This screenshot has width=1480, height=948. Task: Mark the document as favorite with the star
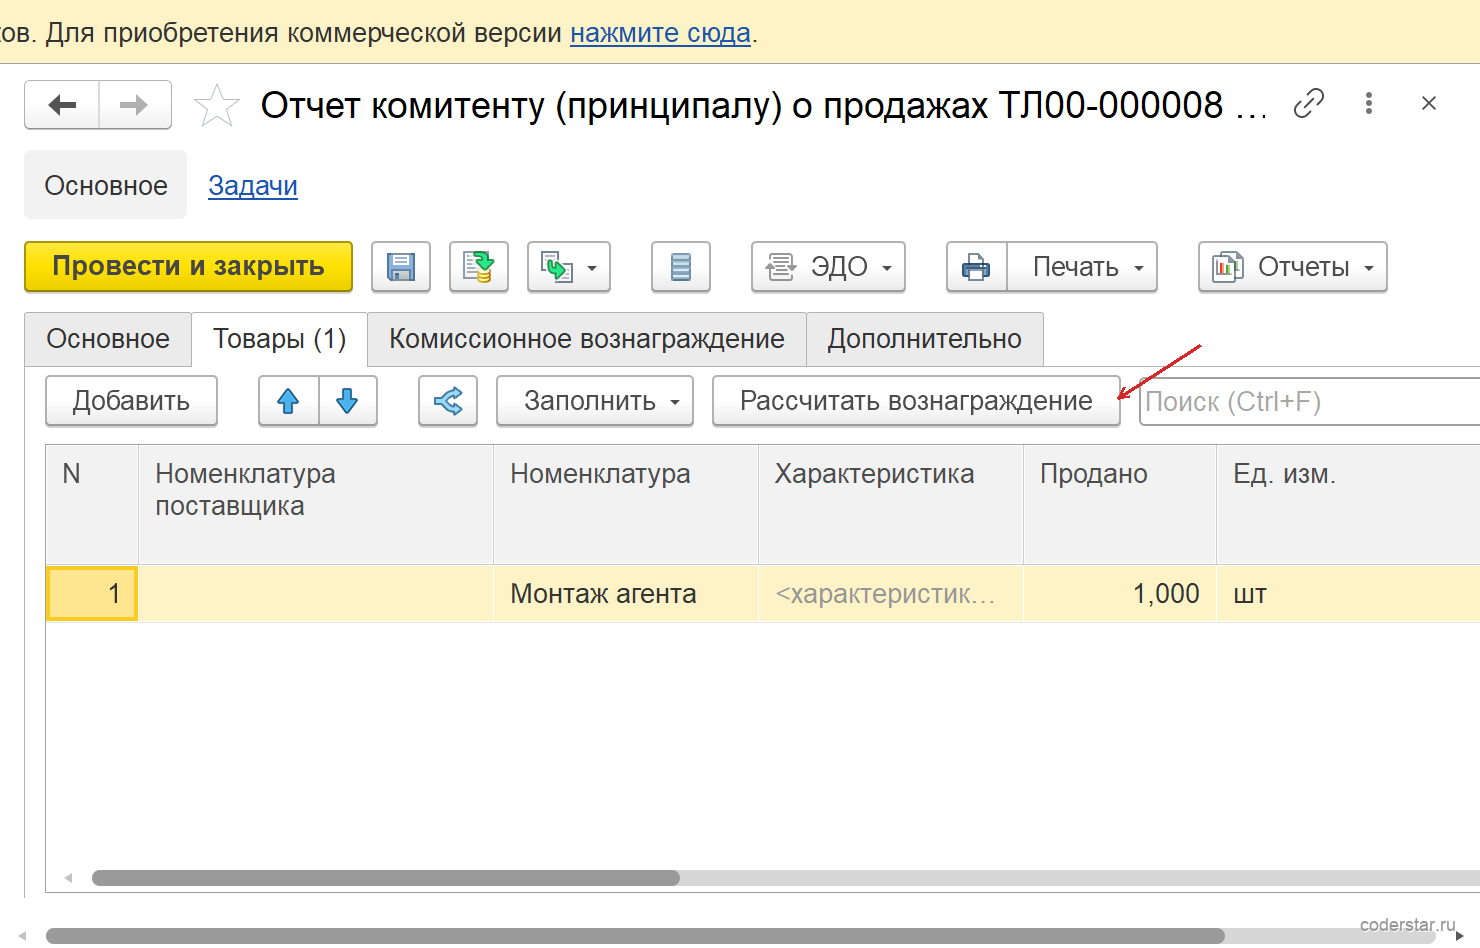[x=217, y=106]
